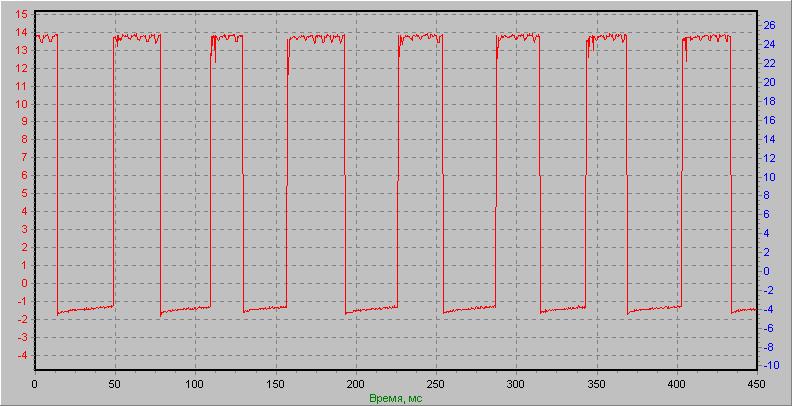792x406 pixels.
Task: Click the 100 tick on the time axis
Action: (x=195, y=384)
